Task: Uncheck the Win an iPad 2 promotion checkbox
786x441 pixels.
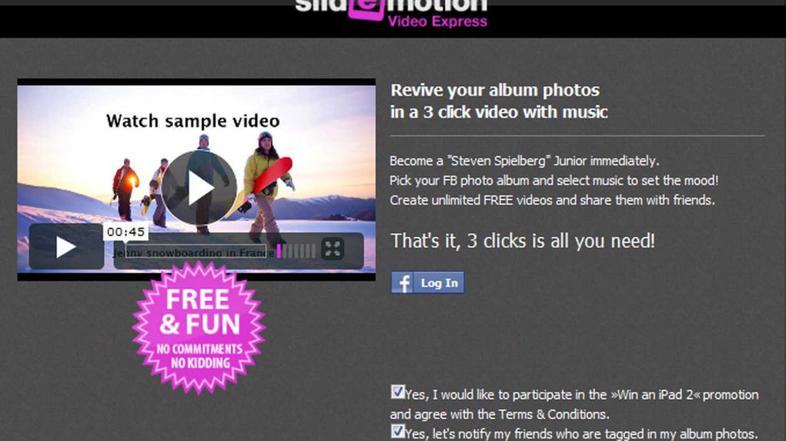Action: [398, 392]
